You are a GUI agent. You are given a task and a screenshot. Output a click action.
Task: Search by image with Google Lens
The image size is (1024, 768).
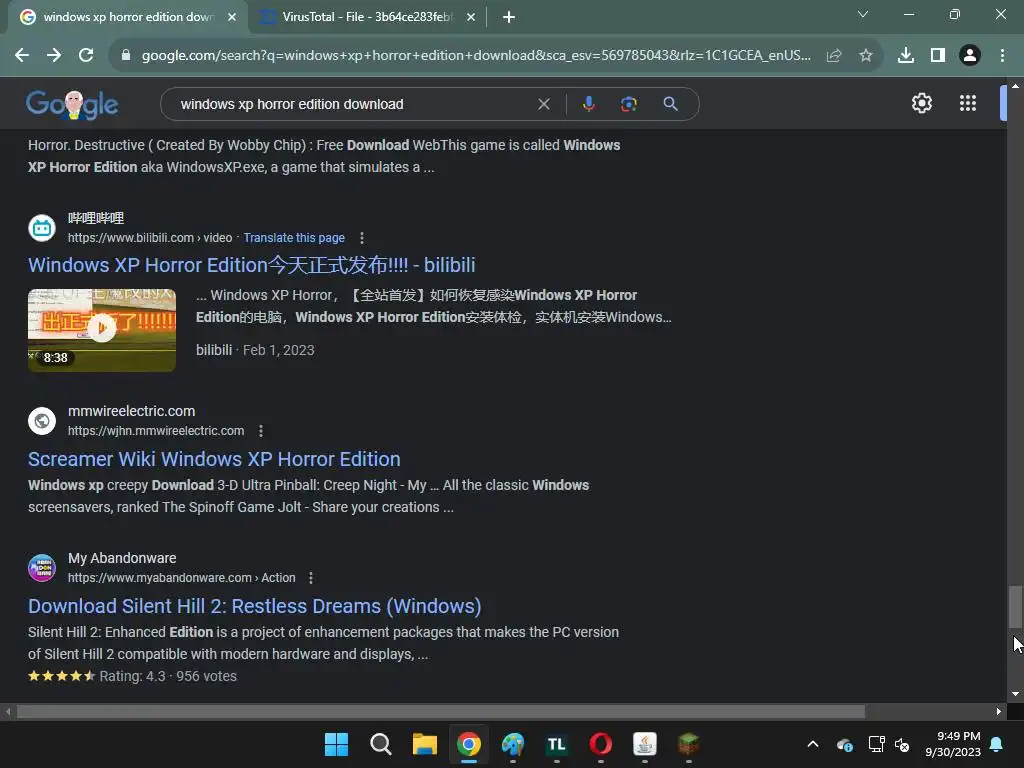628,104
